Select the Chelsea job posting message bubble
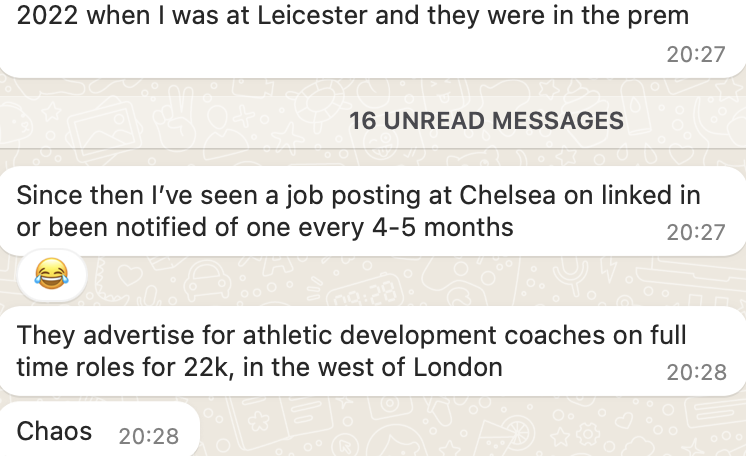 point(373,211)
